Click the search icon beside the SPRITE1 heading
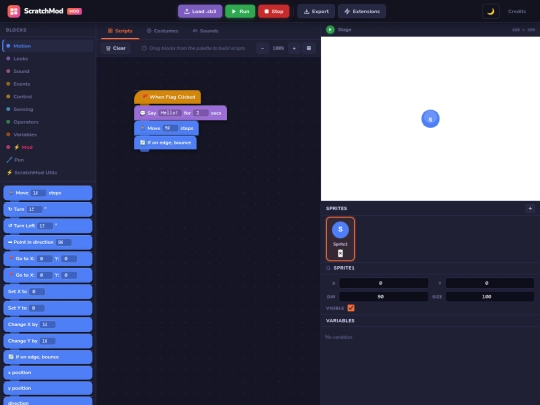This screenshot has width=540, height=405. pos(328,268)
